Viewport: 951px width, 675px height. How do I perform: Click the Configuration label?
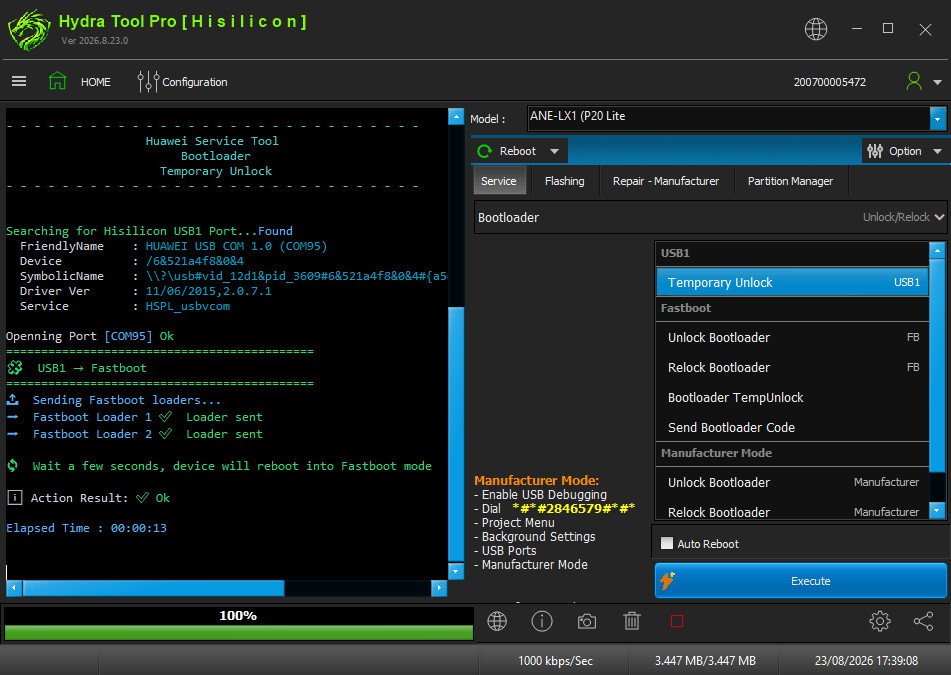tap(195, 82)
